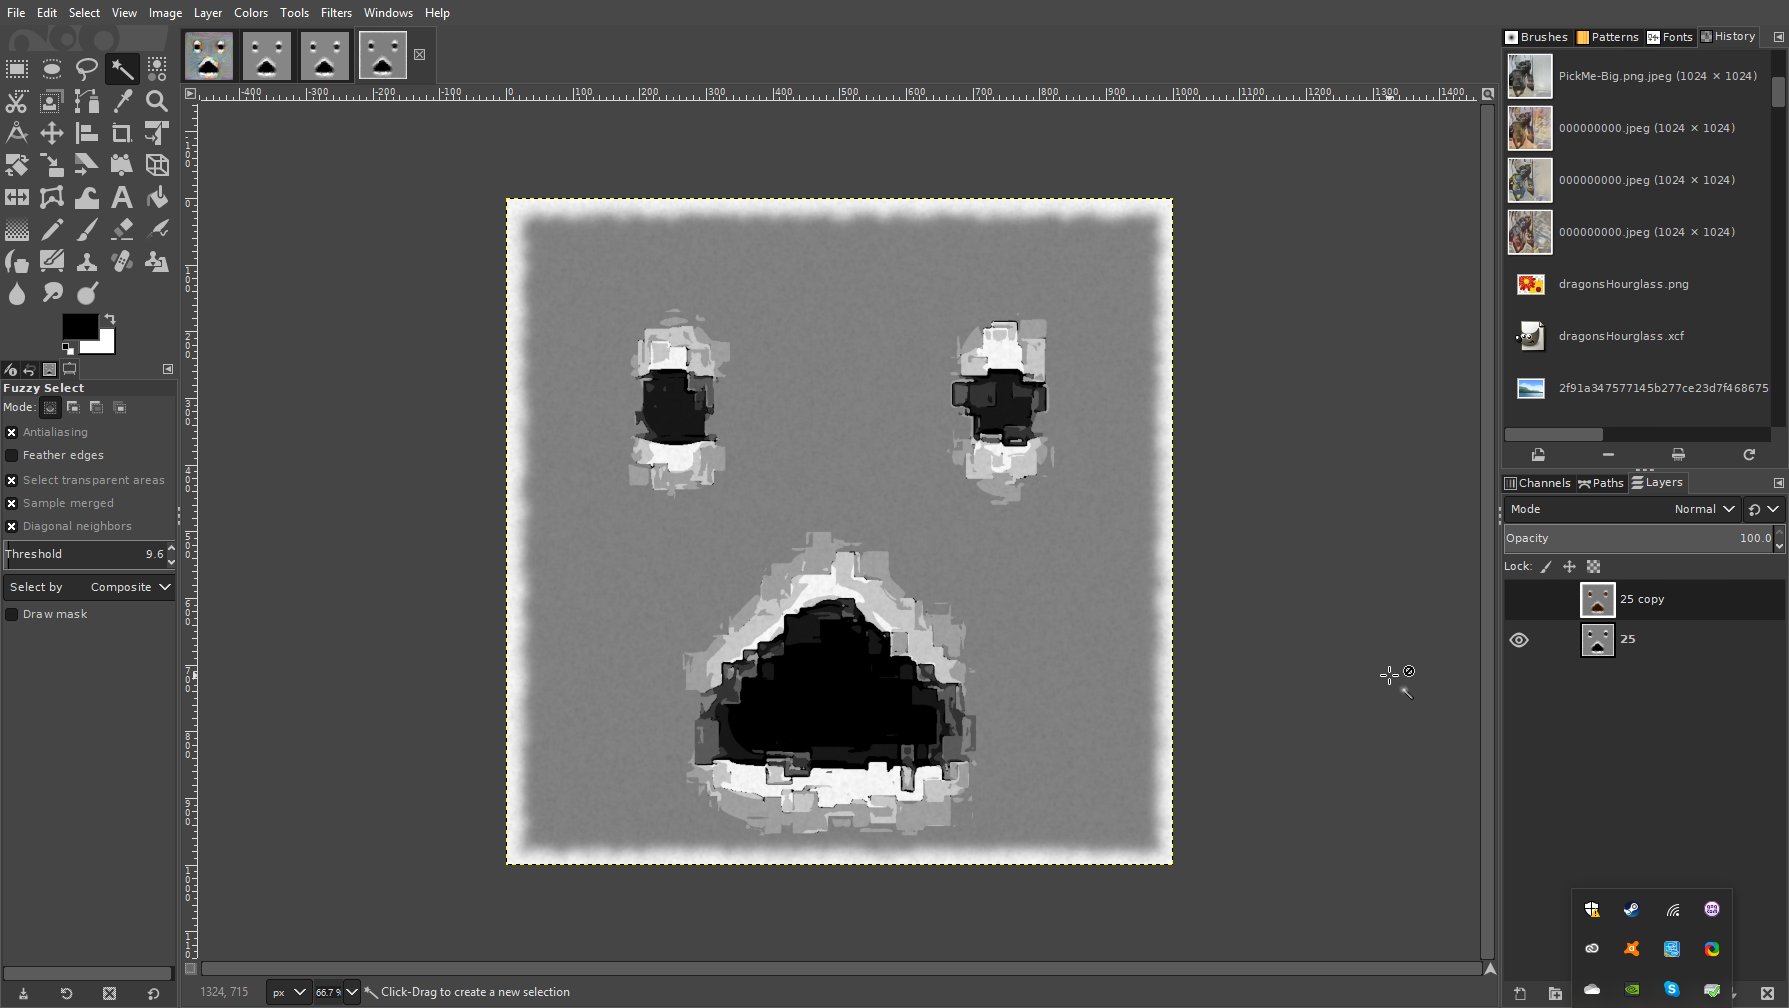Image resolution: width=1789 pixels, height=1008 pixels.
Task: Select the Eraser tool
Action: [x=122, y=229]
